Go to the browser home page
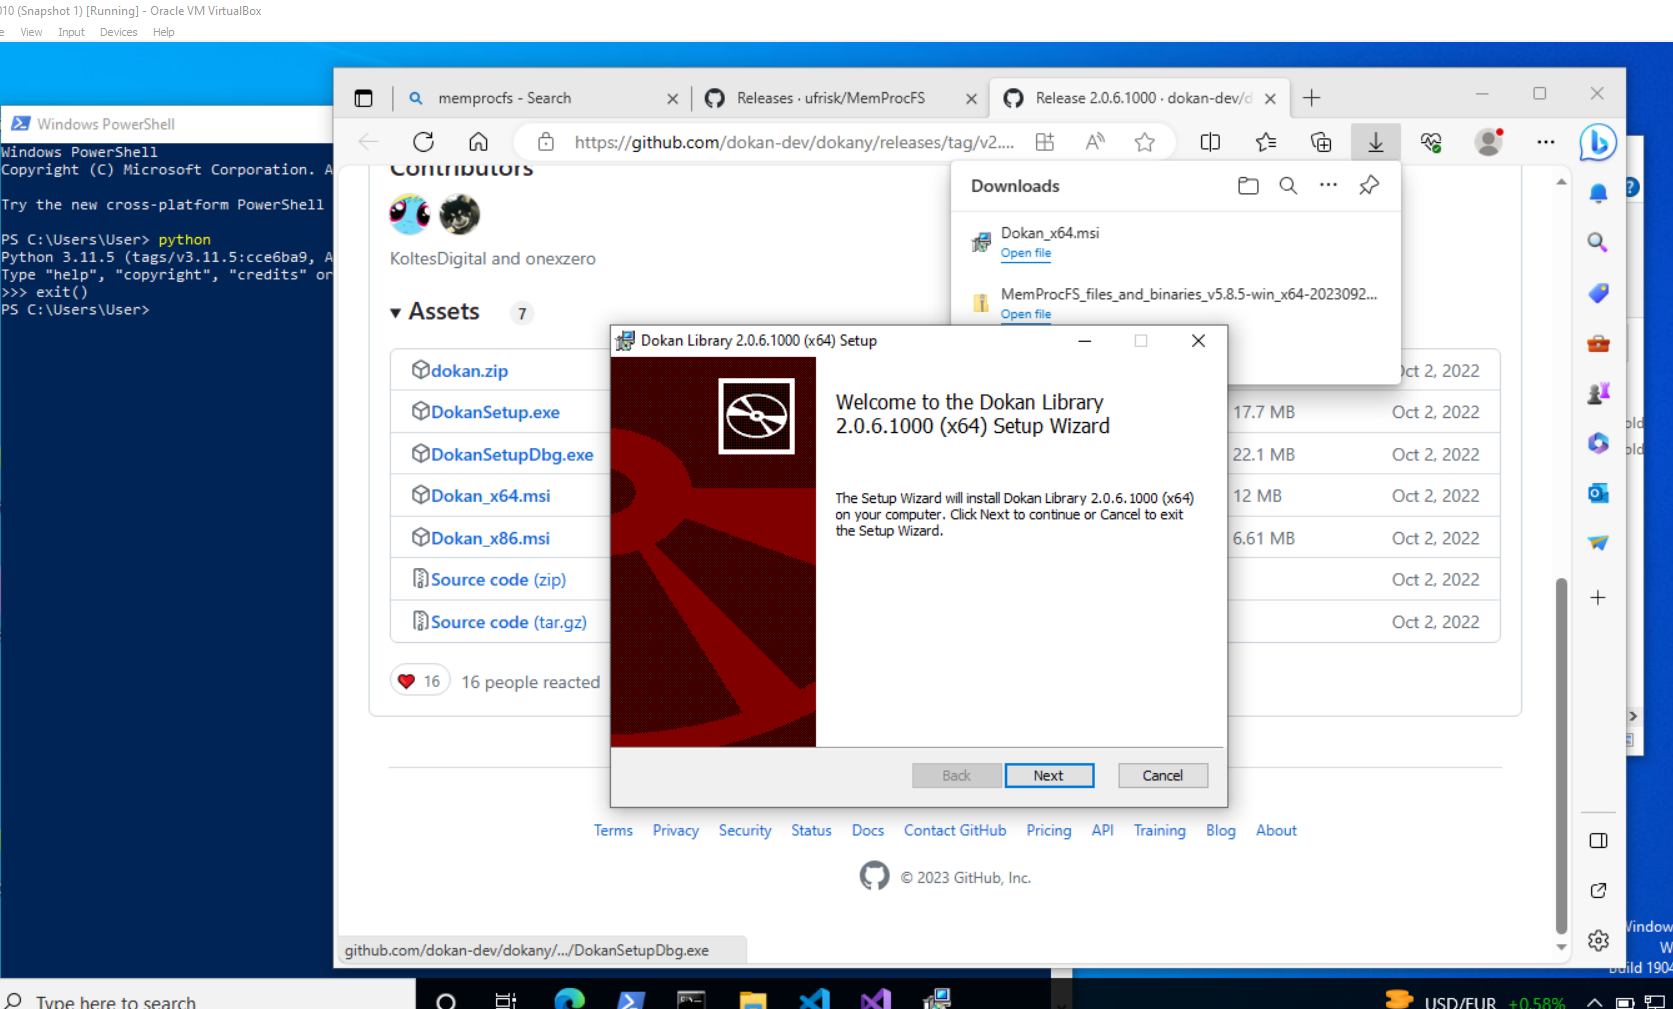 pos(478,142)
